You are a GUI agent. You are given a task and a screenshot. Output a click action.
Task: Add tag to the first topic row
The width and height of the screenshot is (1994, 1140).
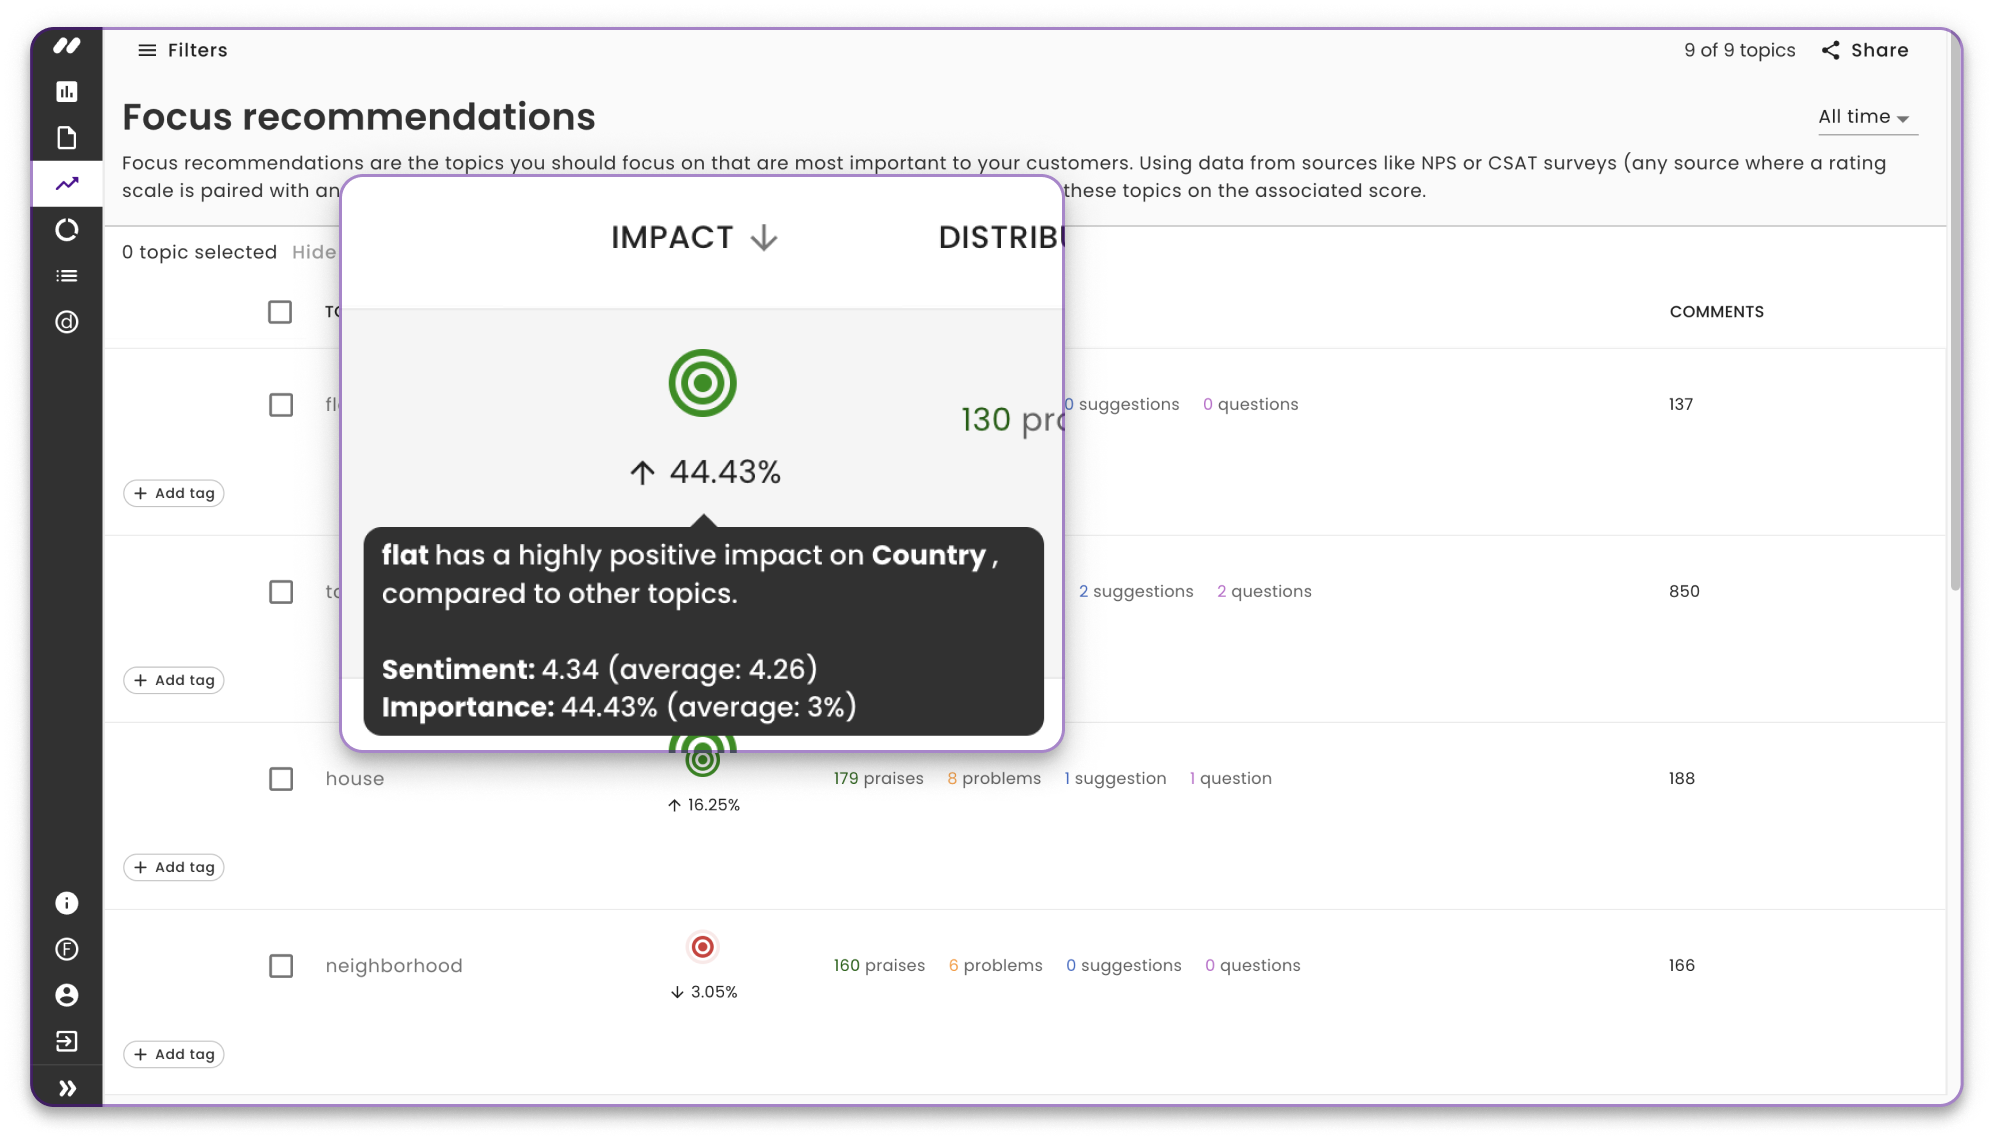(174, 493)
